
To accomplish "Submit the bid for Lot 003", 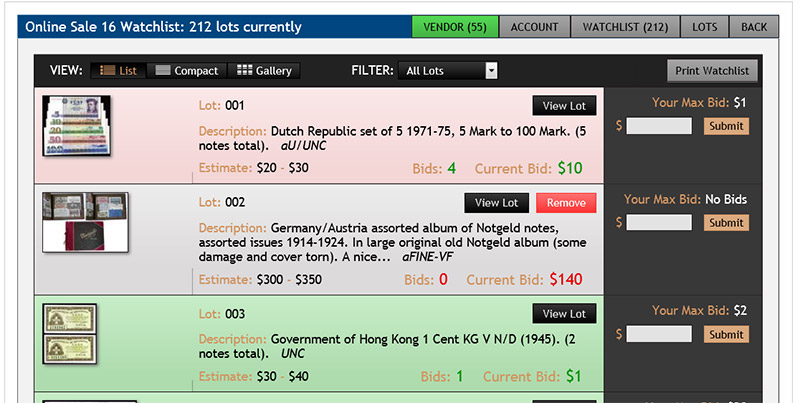I will coord(726,334).
